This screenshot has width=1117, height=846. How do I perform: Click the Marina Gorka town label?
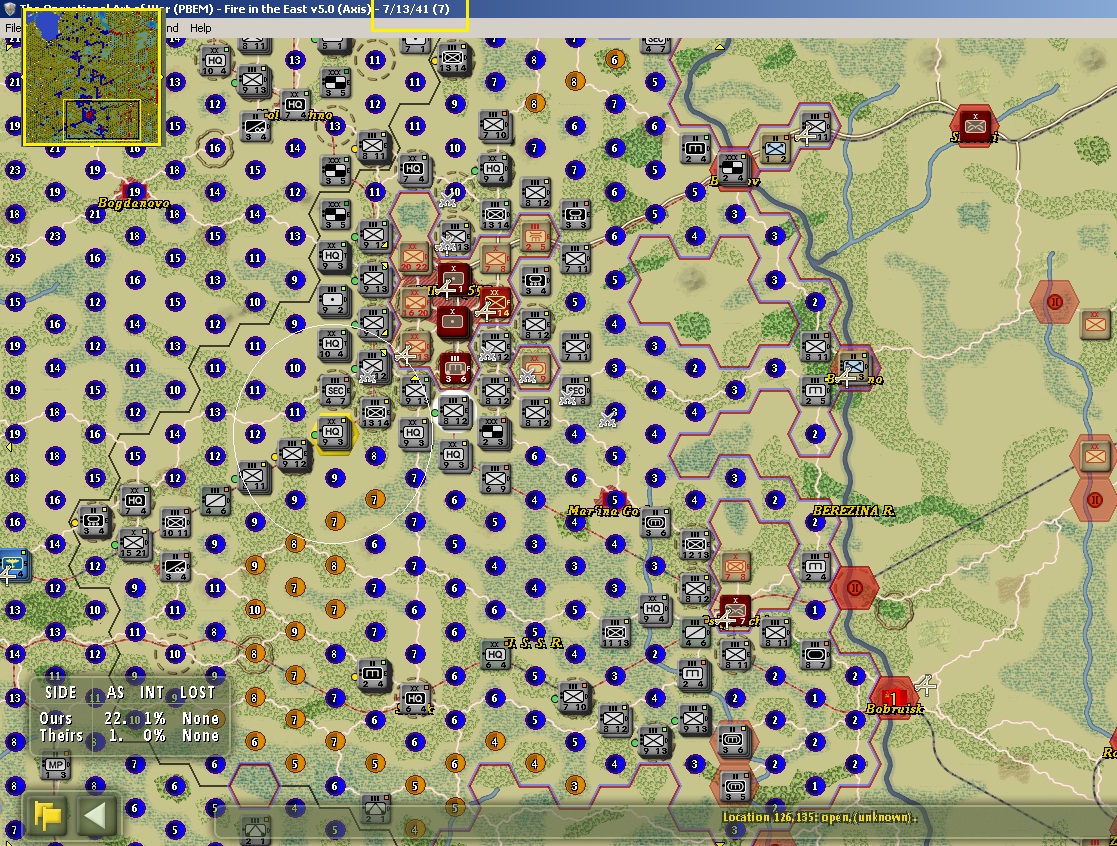[x=603, y=510]
